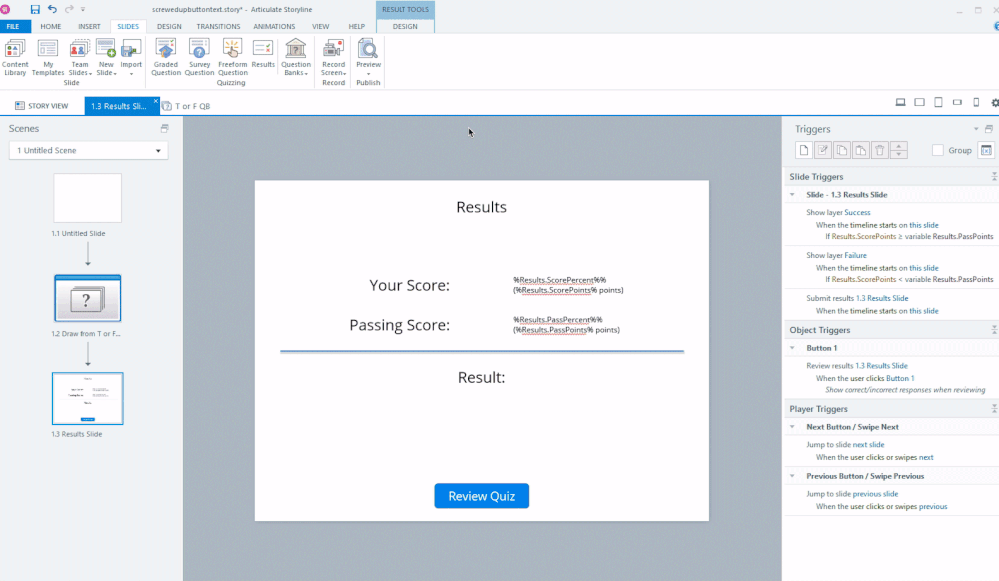
Task: Collapse the Object Triggers section
Action: click(x=994, y=329)
